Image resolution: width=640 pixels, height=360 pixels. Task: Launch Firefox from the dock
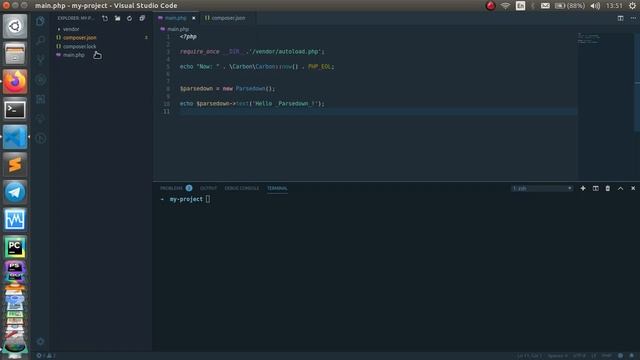click(15, 81)
